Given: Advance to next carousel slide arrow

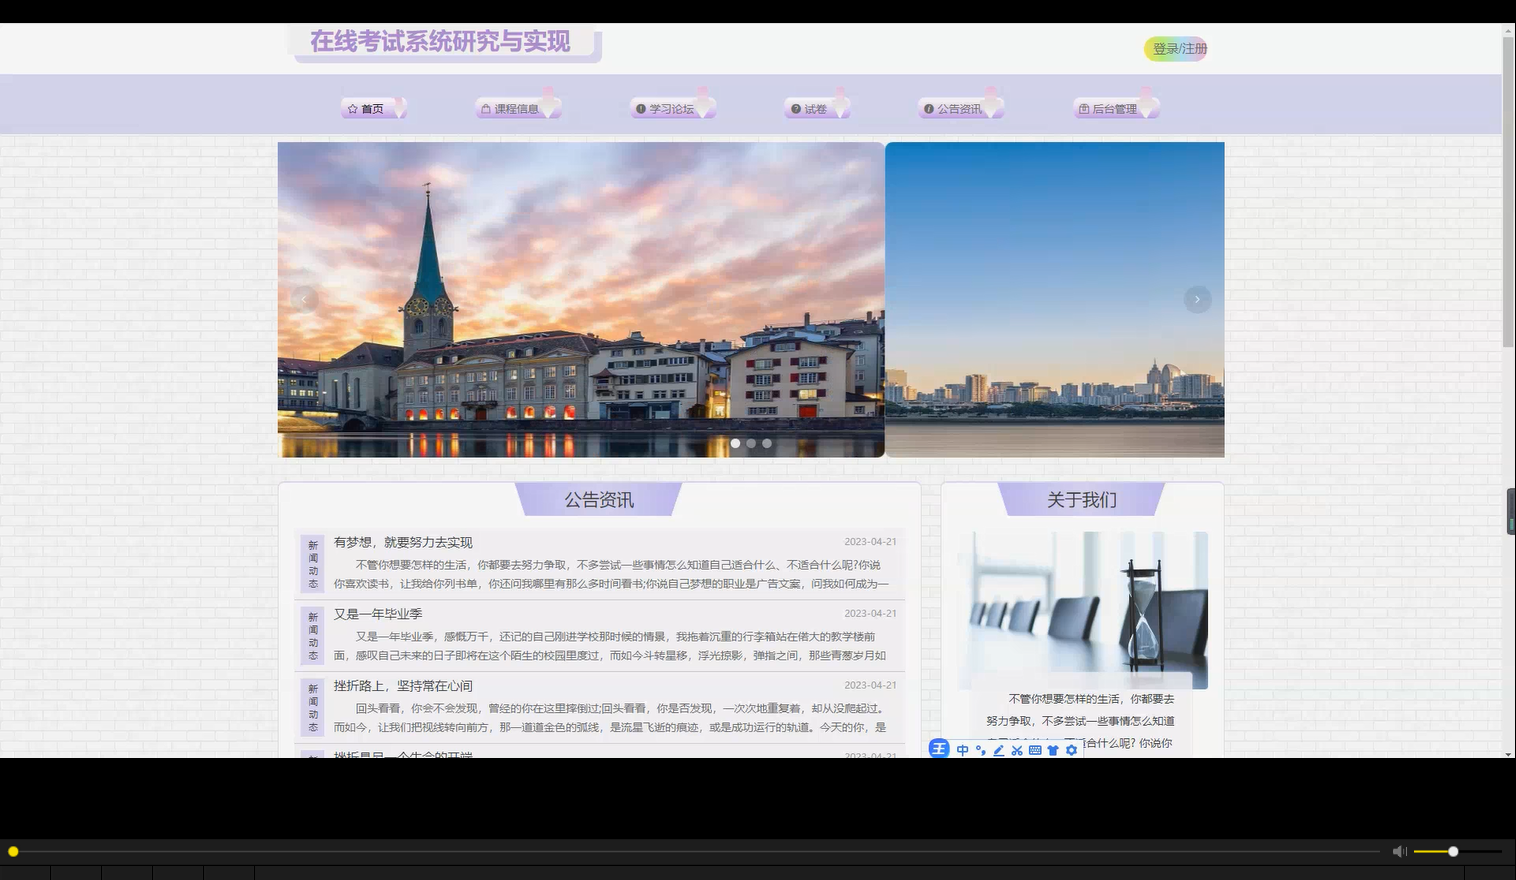Looking at the screenshot, I should (x=1197, y=299).
